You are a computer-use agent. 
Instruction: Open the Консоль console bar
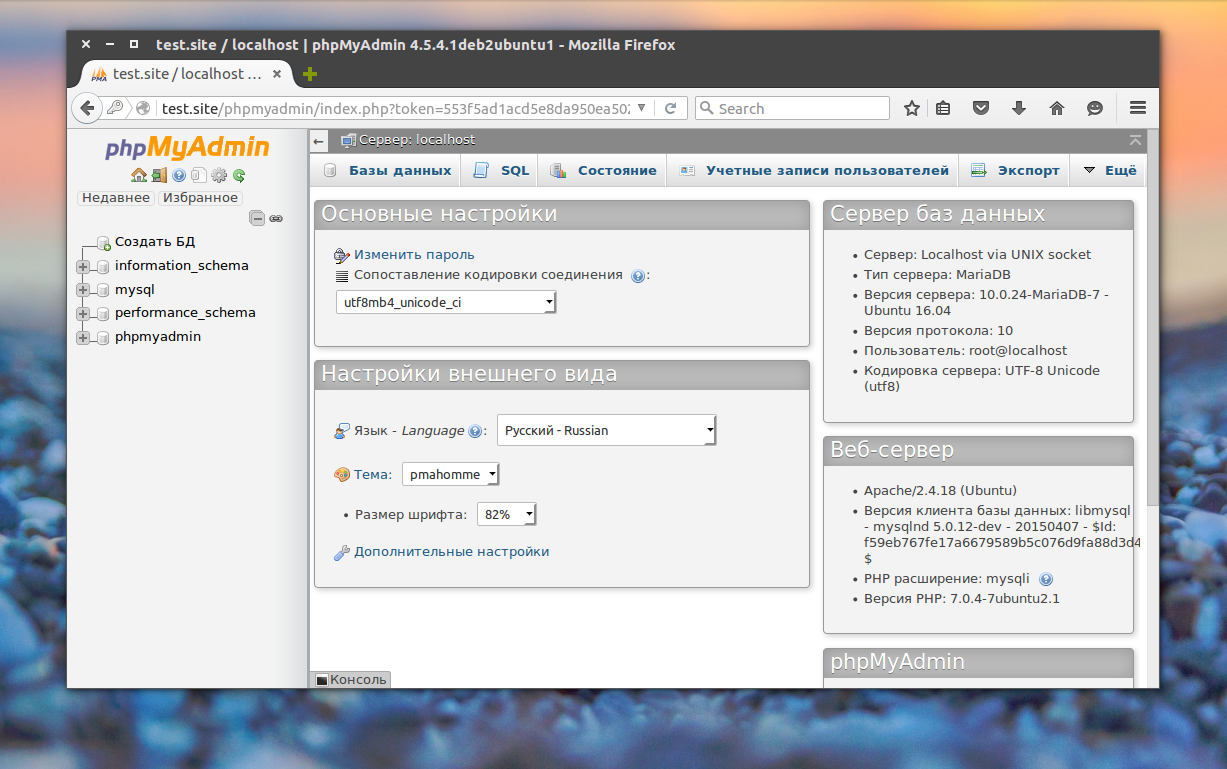(x=350, y=680)
